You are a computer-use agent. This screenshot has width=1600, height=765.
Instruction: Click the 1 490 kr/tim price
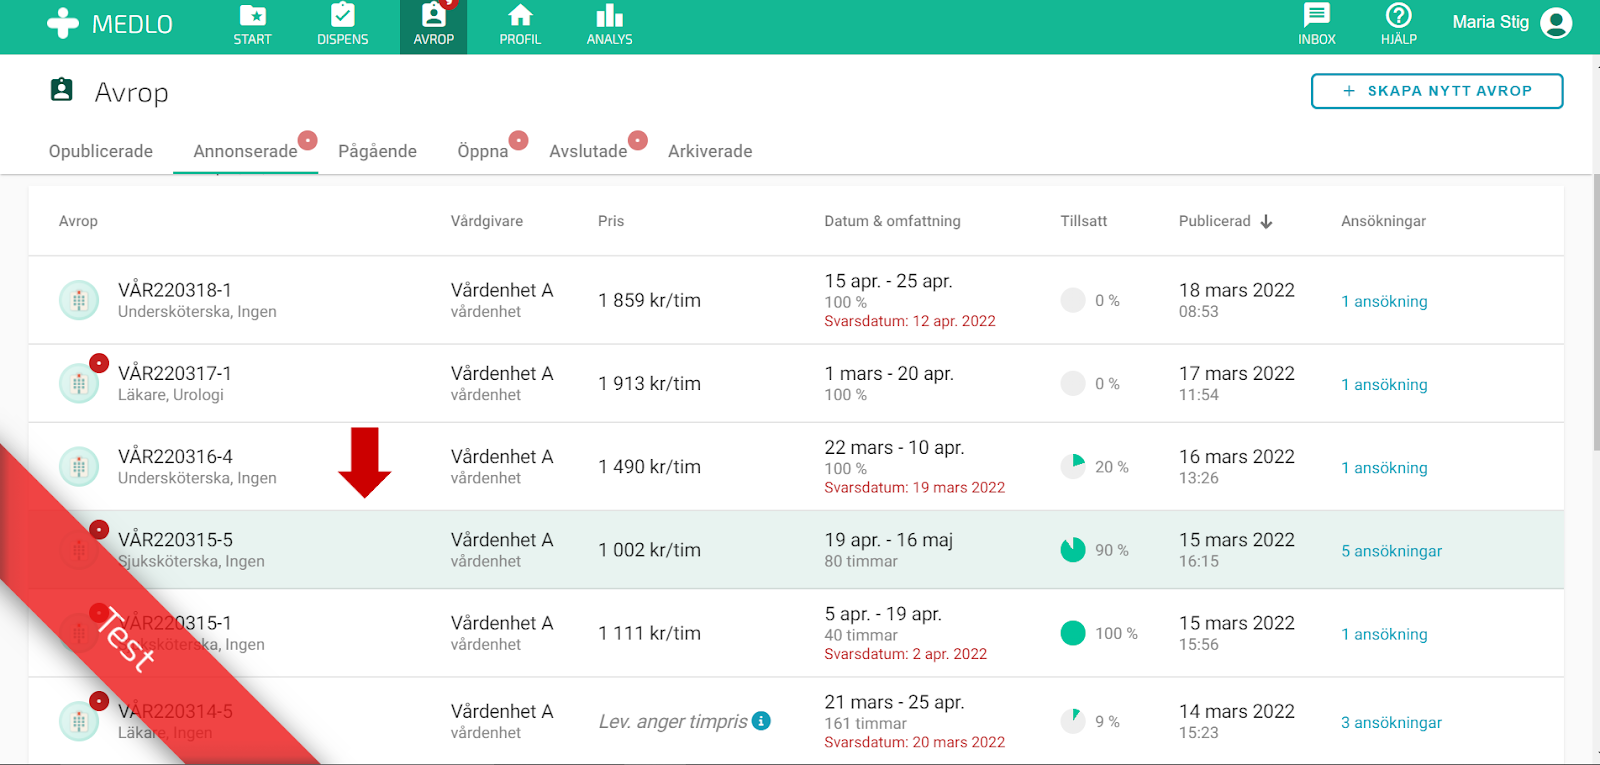pyautogui.click(x=649, y=466)
